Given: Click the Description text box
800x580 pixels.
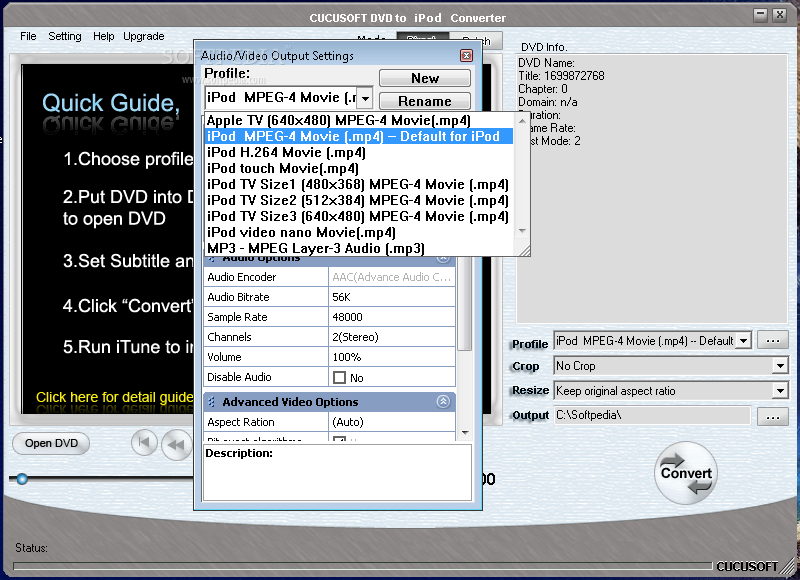Looking at the screenshot, I should 337,472.
